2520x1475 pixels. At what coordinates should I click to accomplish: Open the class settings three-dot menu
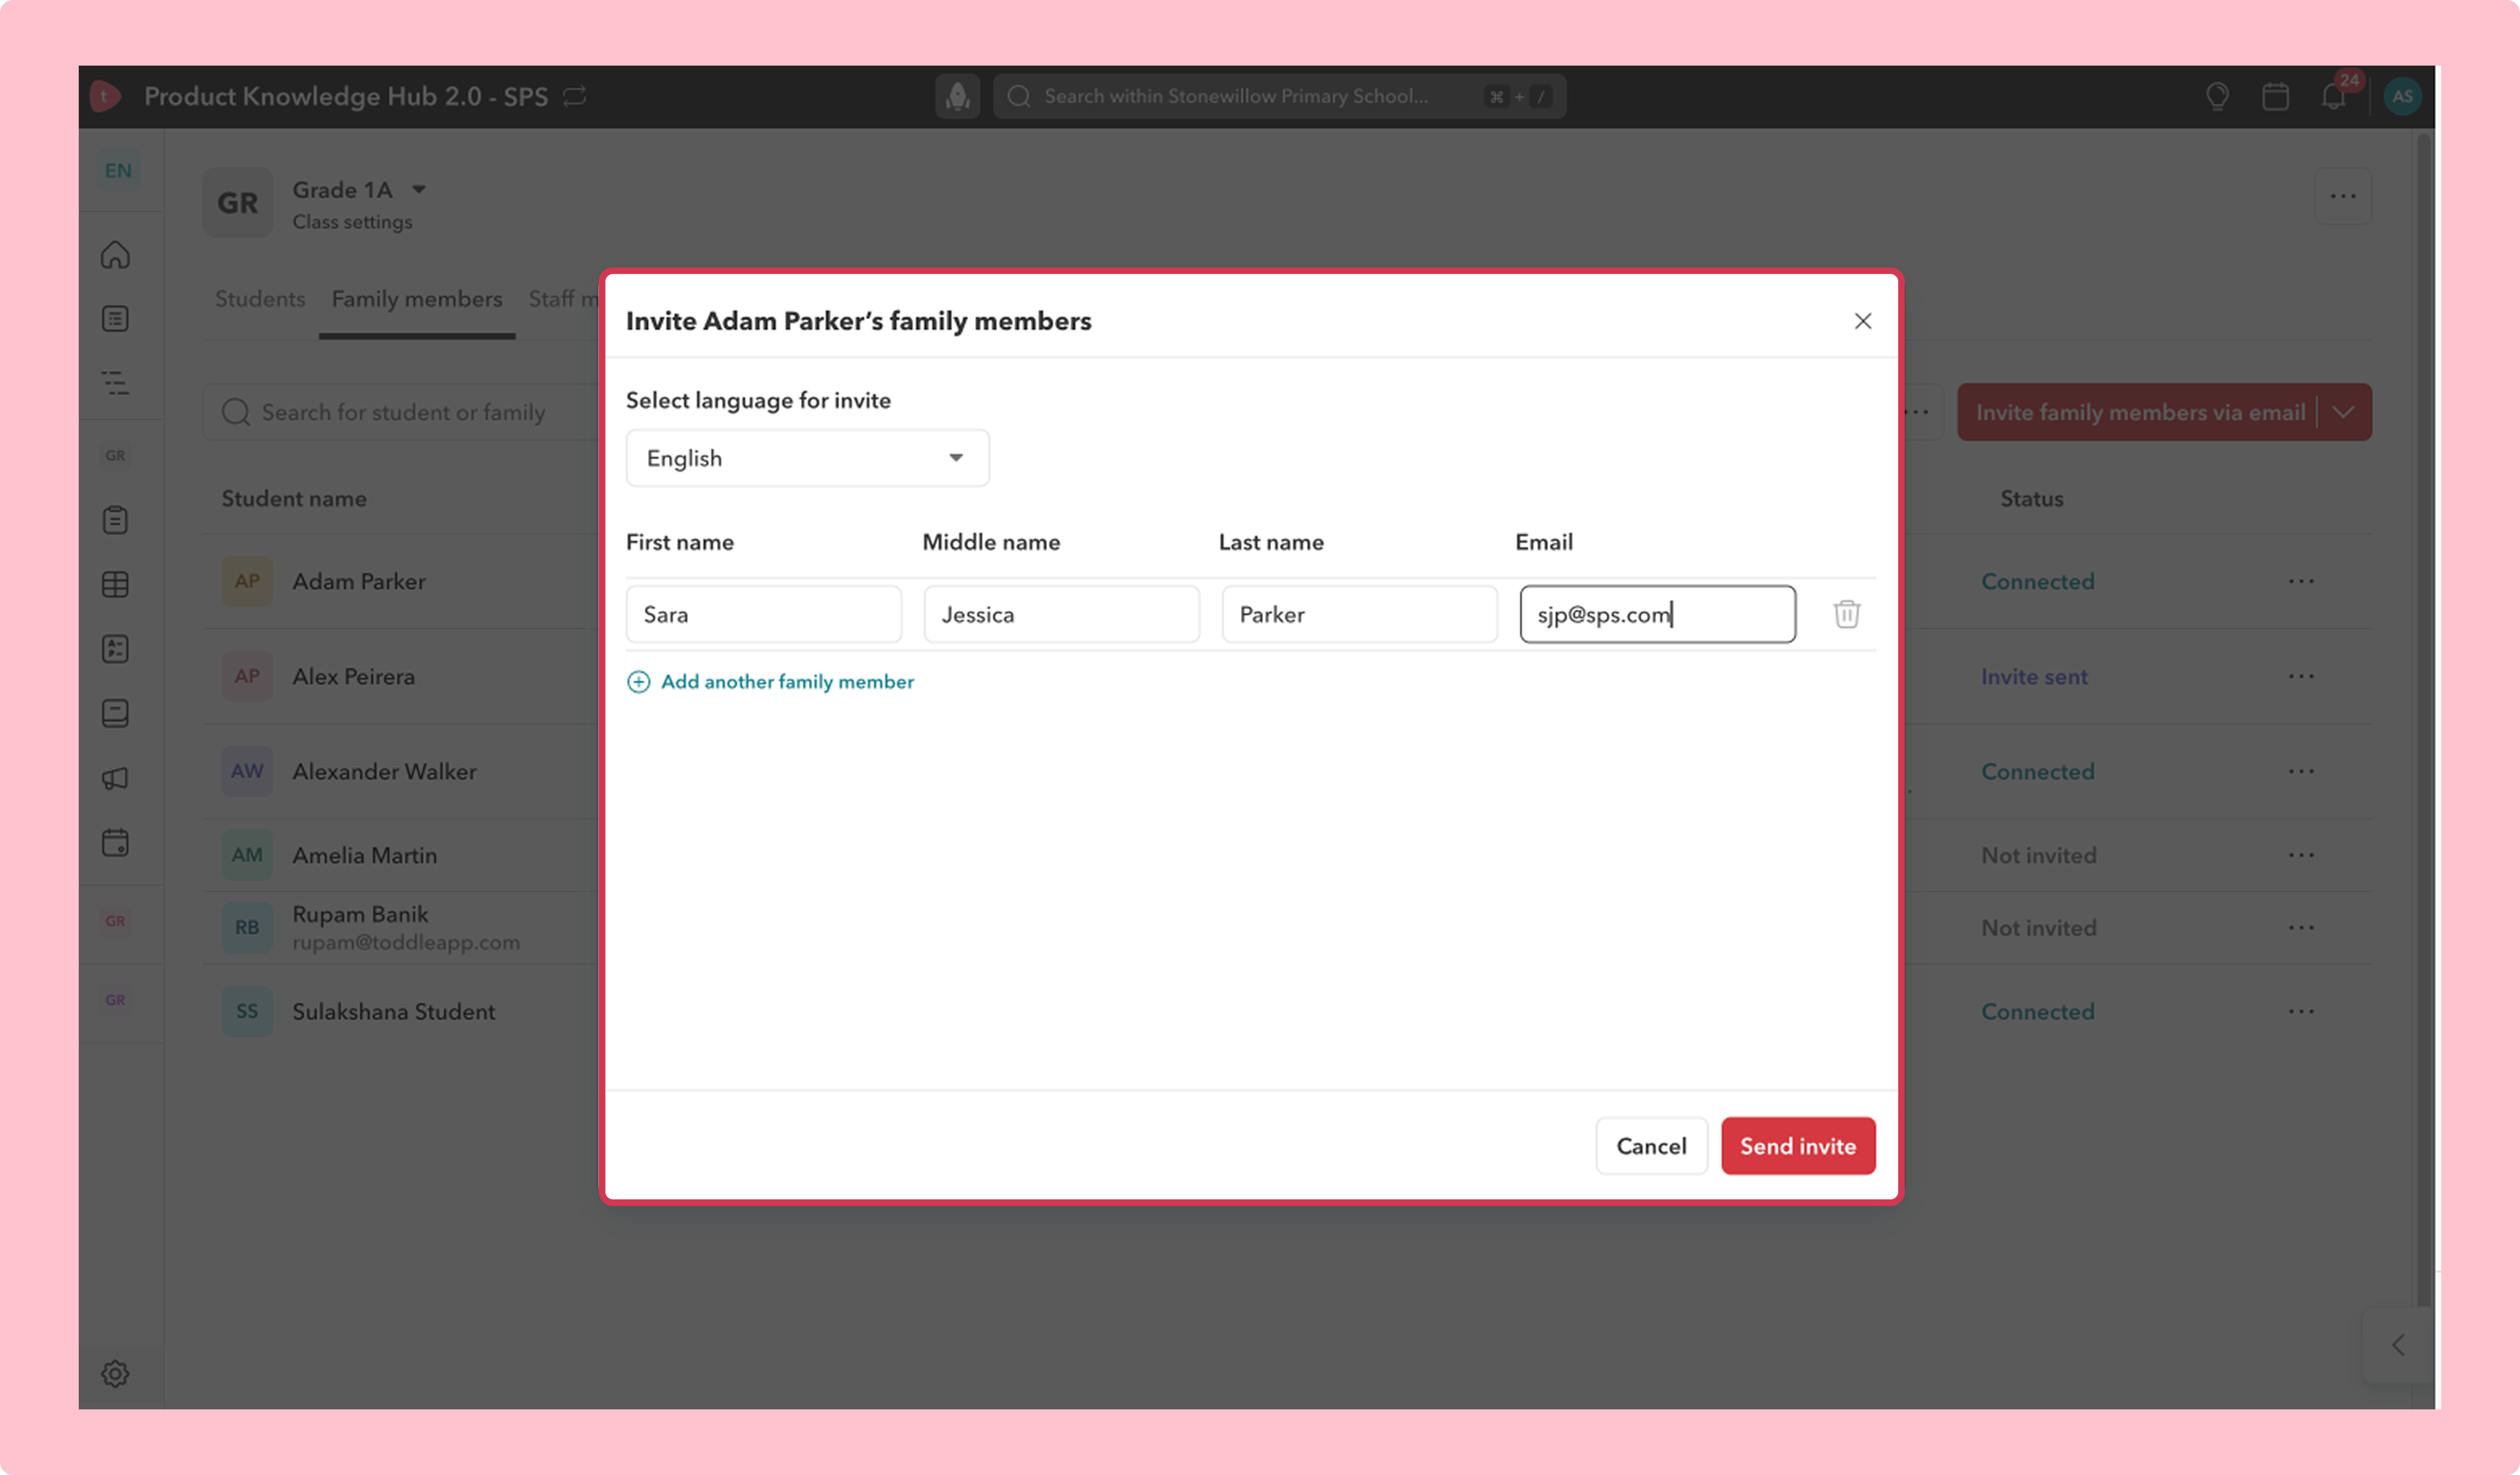point(2343,196)
